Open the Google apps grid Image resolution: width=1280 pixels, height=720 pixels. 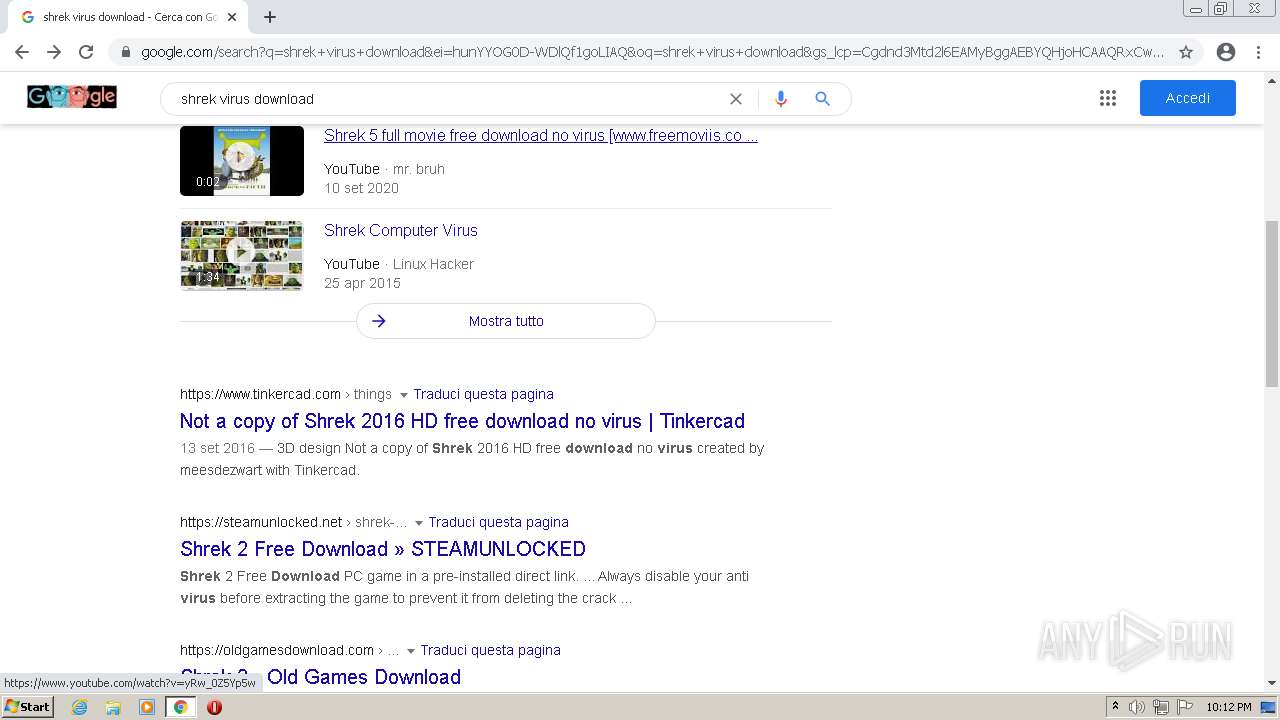click(x=1108, y=98)
